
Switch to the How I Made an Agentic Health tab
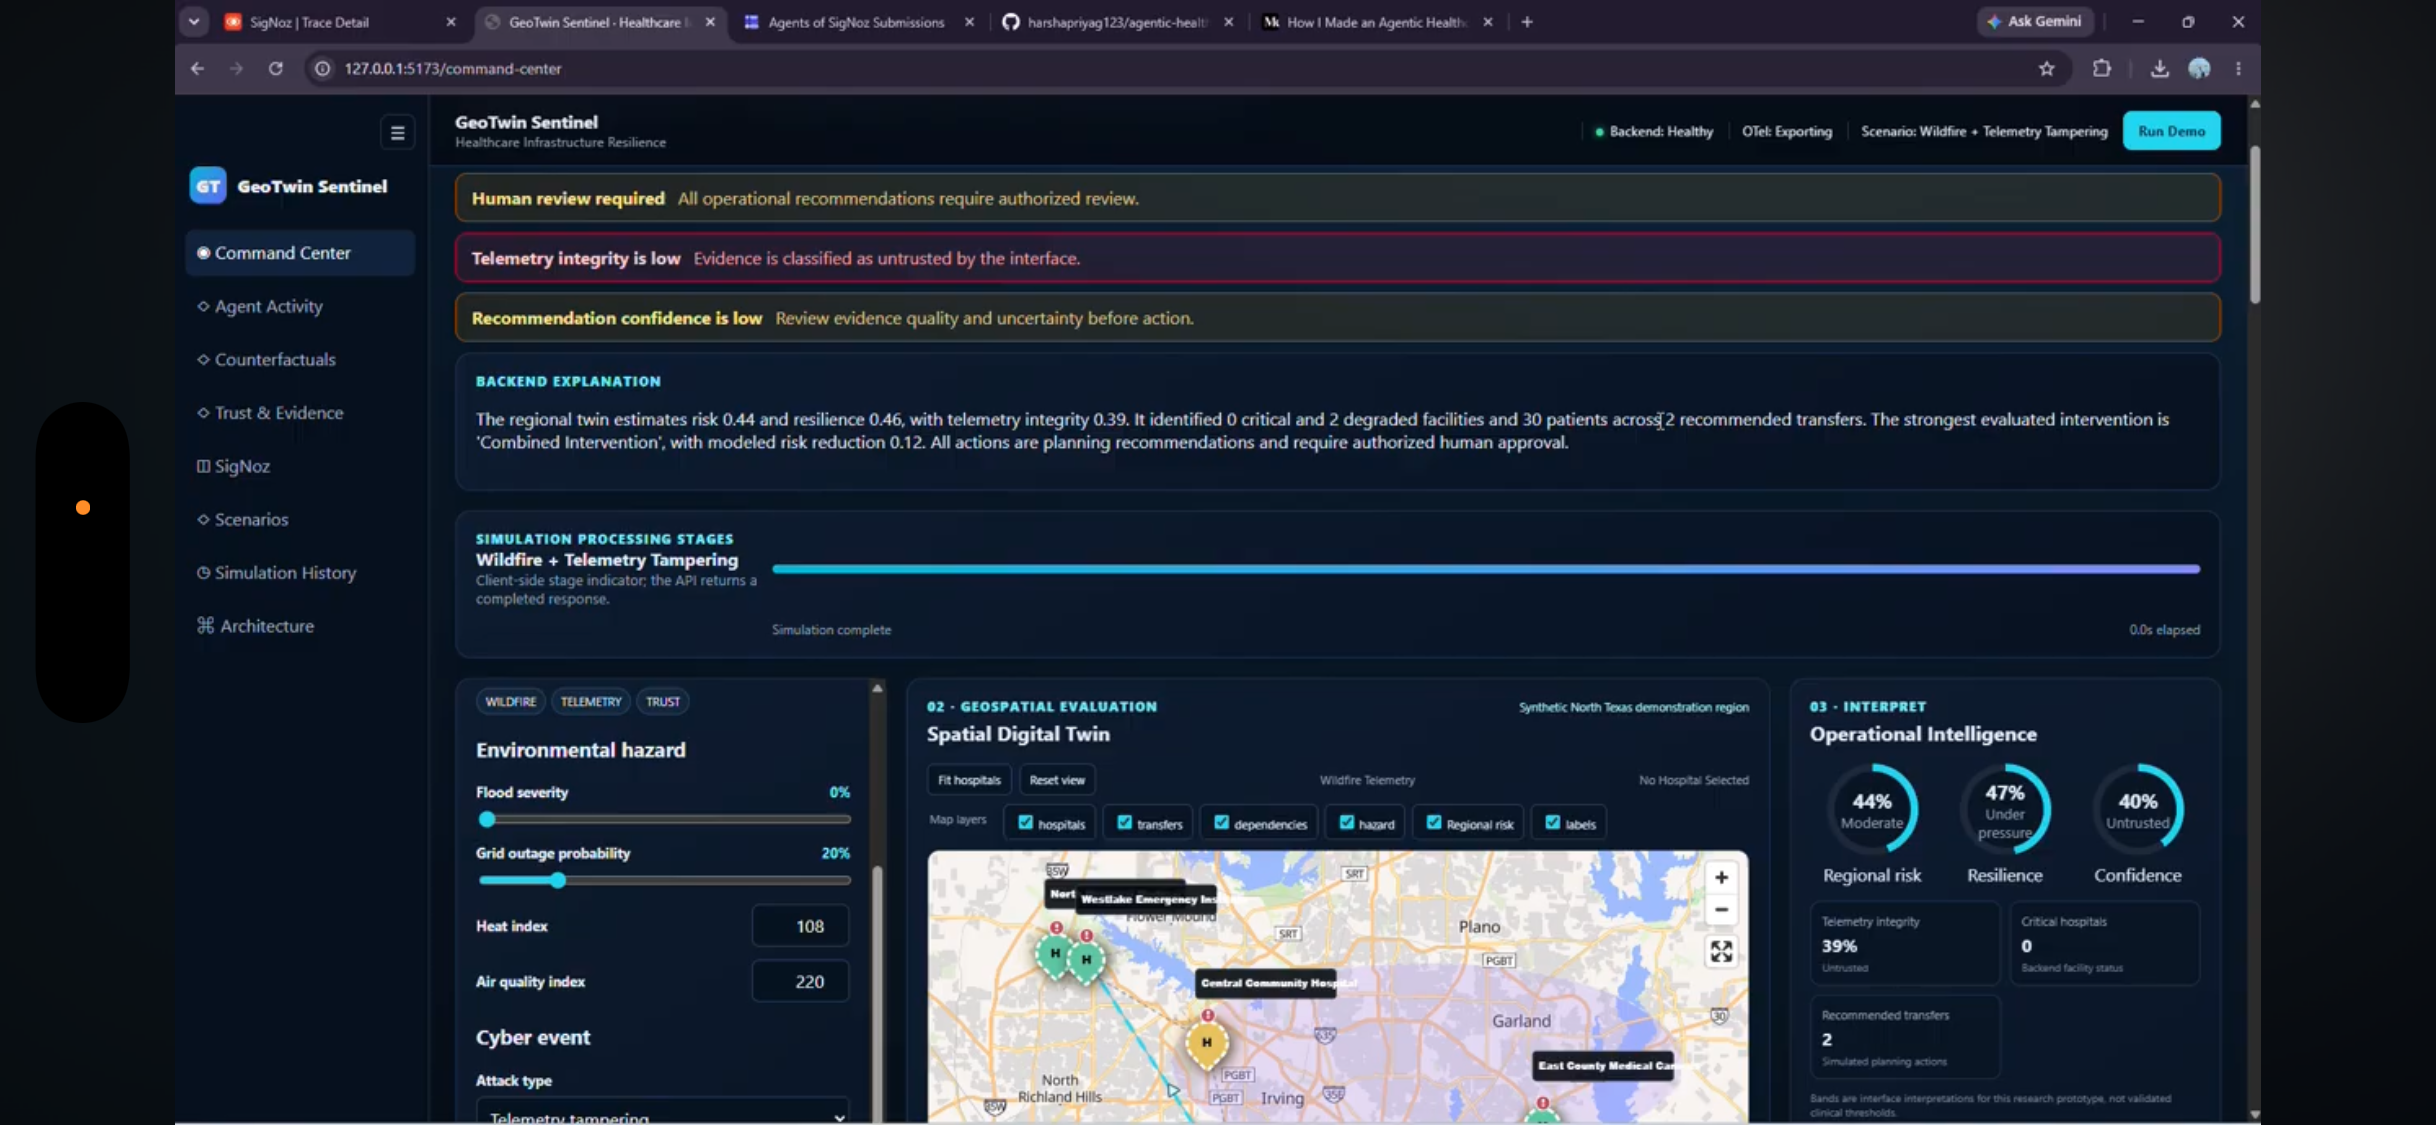(x=1376, y=22)
